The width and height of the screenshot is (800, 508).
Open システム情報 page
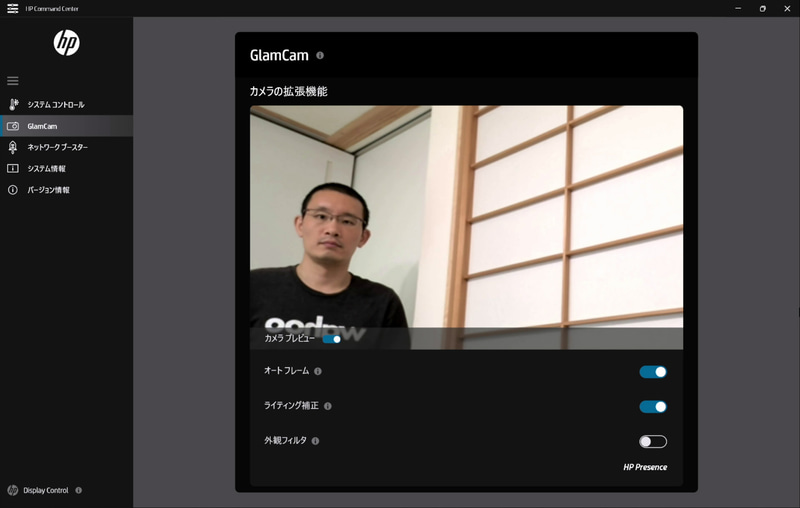coord(66,168)
